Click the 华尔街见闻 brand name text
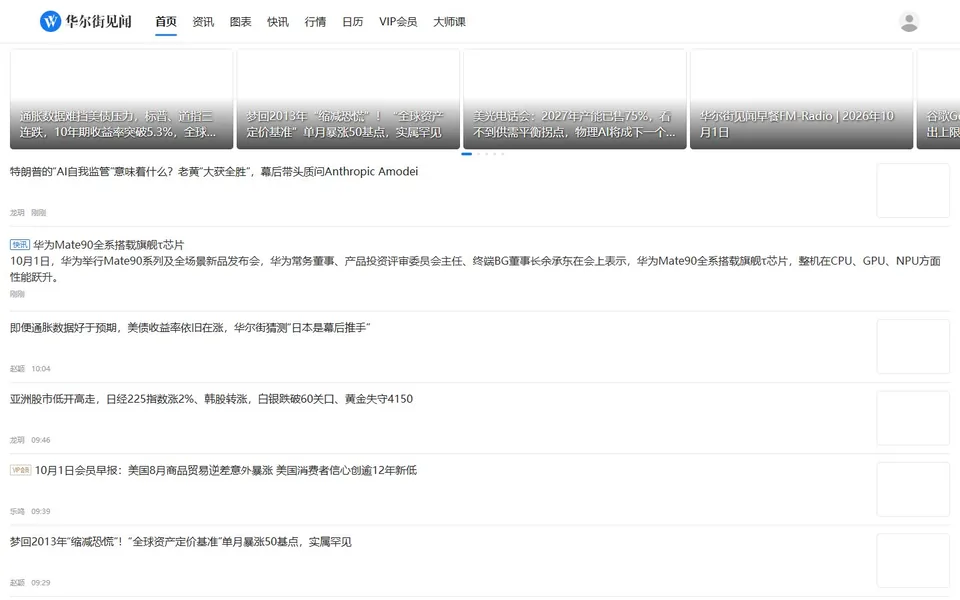Image resolution: width=960 pixels, height=600 pixels. click(x=99, y=21)
